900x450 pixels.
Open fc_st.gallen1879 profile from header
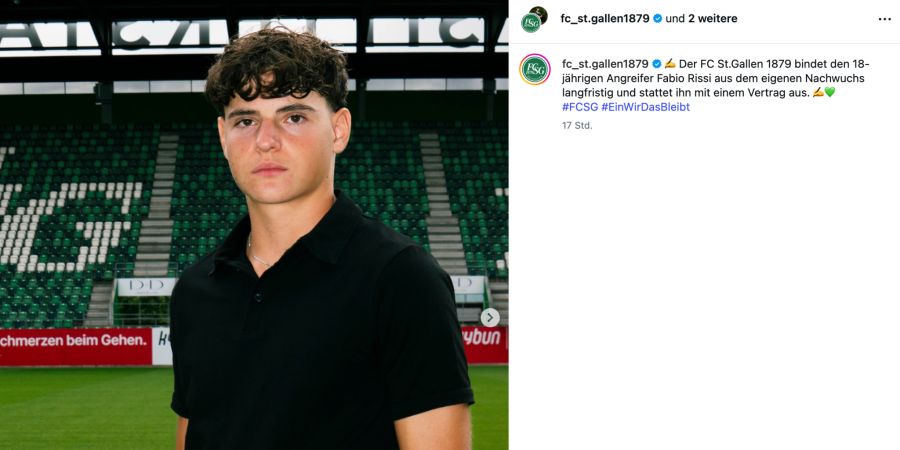coord(605,18)
